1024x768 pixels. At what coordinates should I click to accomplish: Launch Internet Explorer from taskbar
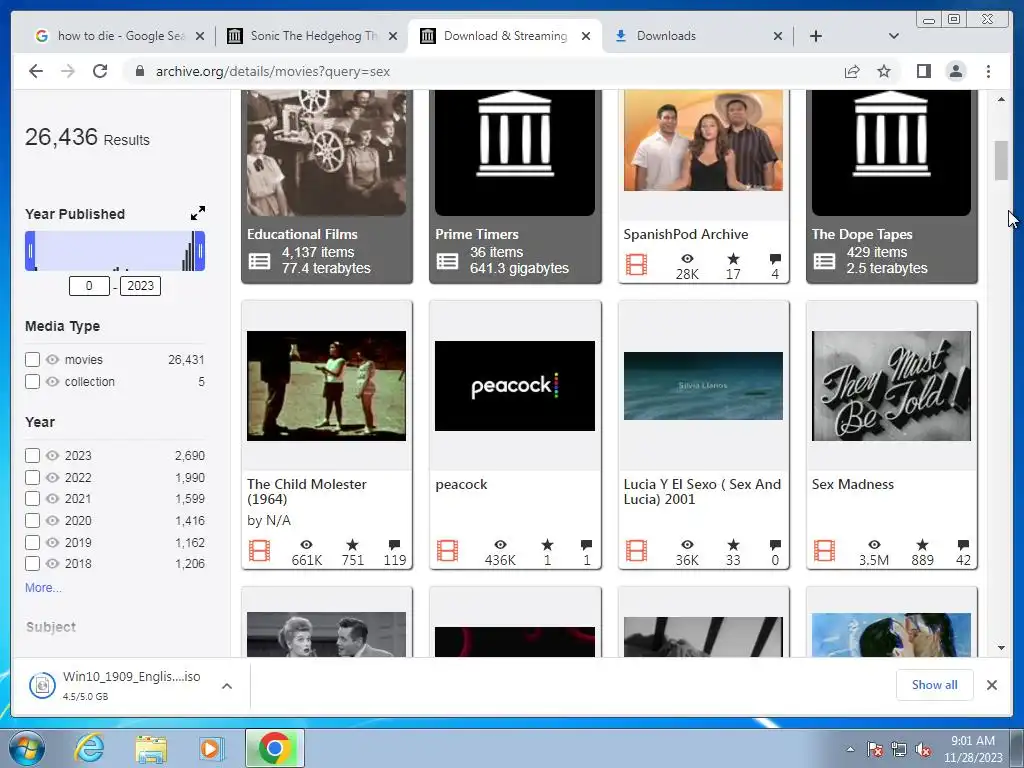(89, 748)
